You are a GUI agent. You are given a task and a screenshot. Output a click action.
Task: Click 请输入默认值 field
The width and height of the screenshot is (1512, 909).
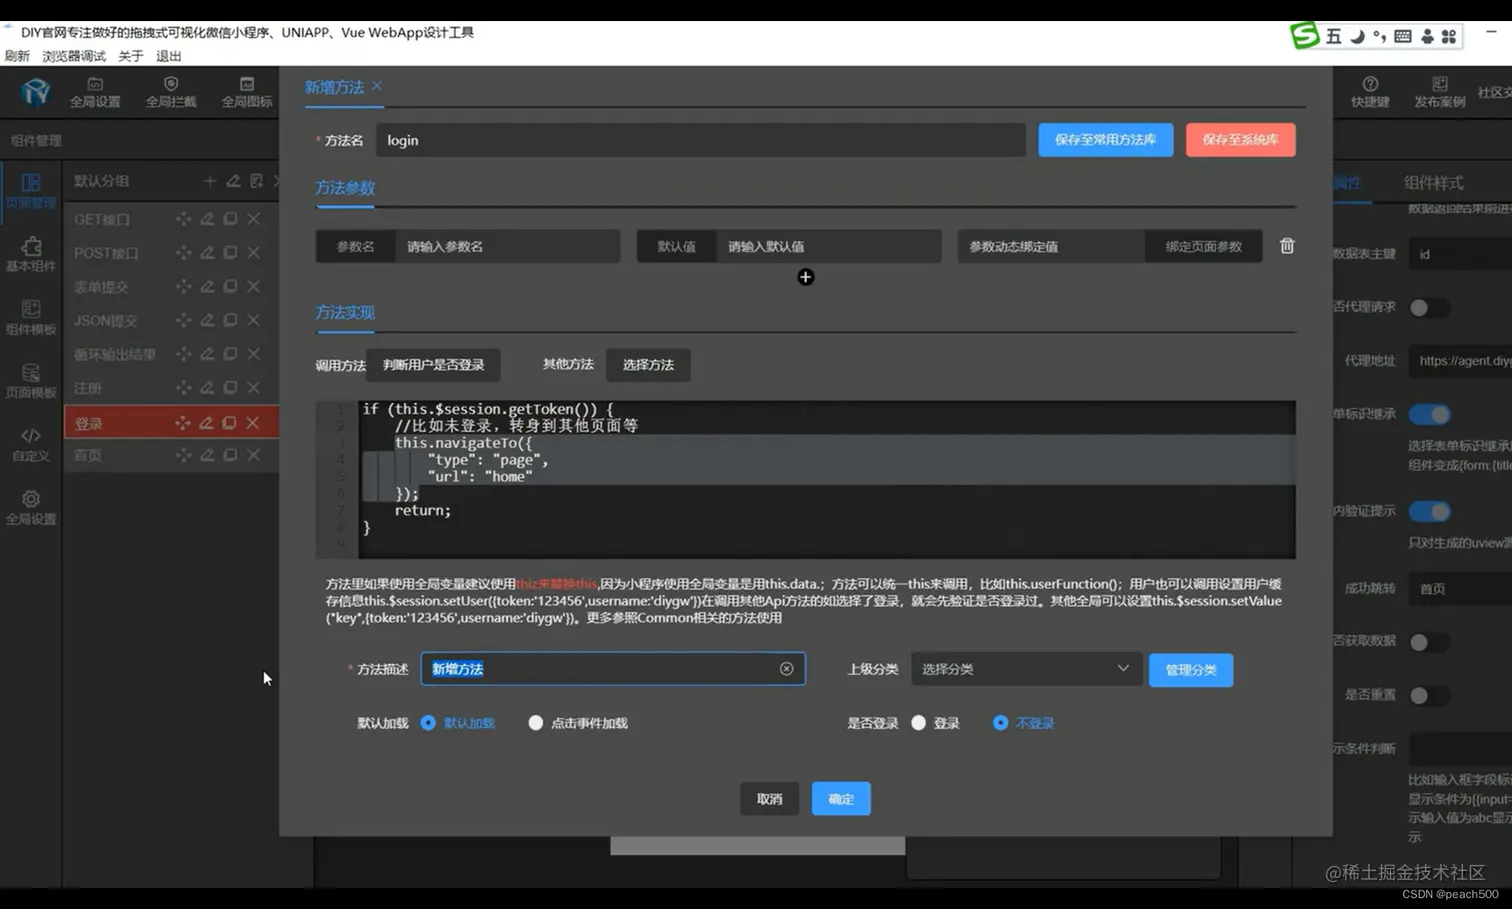point(828,246)
